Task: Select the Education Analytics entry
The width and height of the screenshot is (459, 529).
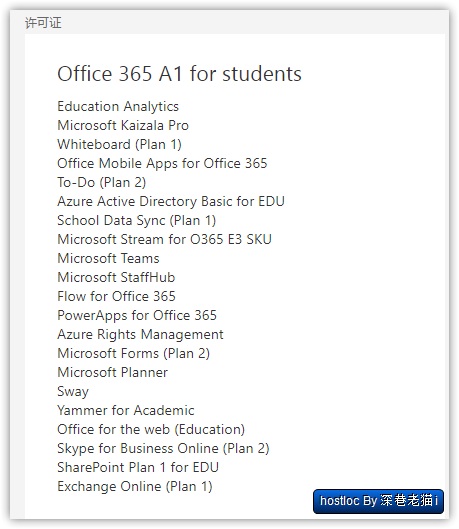Action: coord(118,107)
